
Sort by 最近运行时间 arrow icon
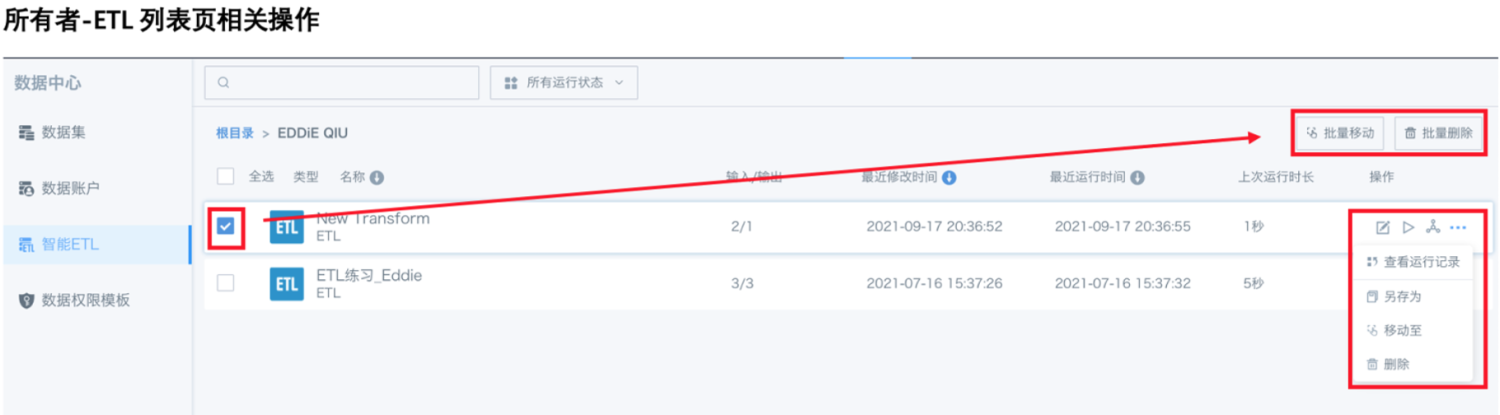1137,178
